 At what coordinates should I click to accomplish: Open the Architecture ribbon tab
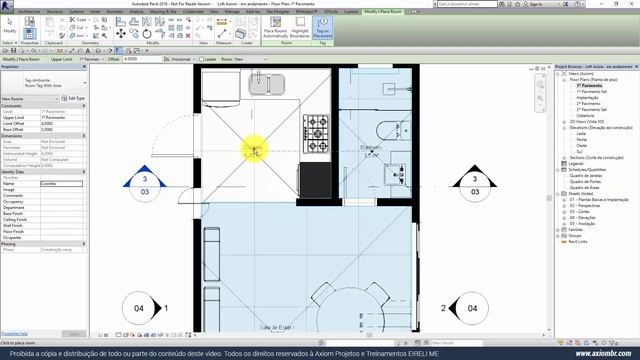pos(29,12)
